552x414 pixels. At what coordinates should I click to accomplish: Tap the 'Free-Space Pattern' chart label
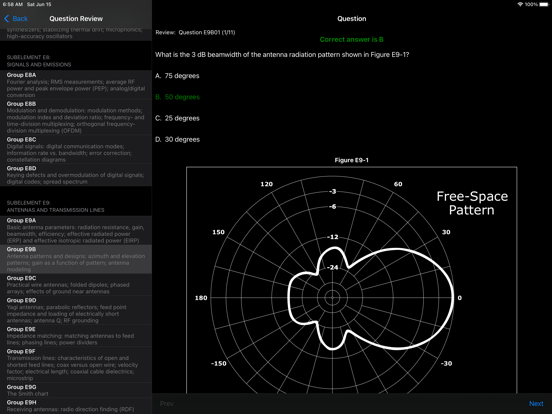click(x=472, y=203)
